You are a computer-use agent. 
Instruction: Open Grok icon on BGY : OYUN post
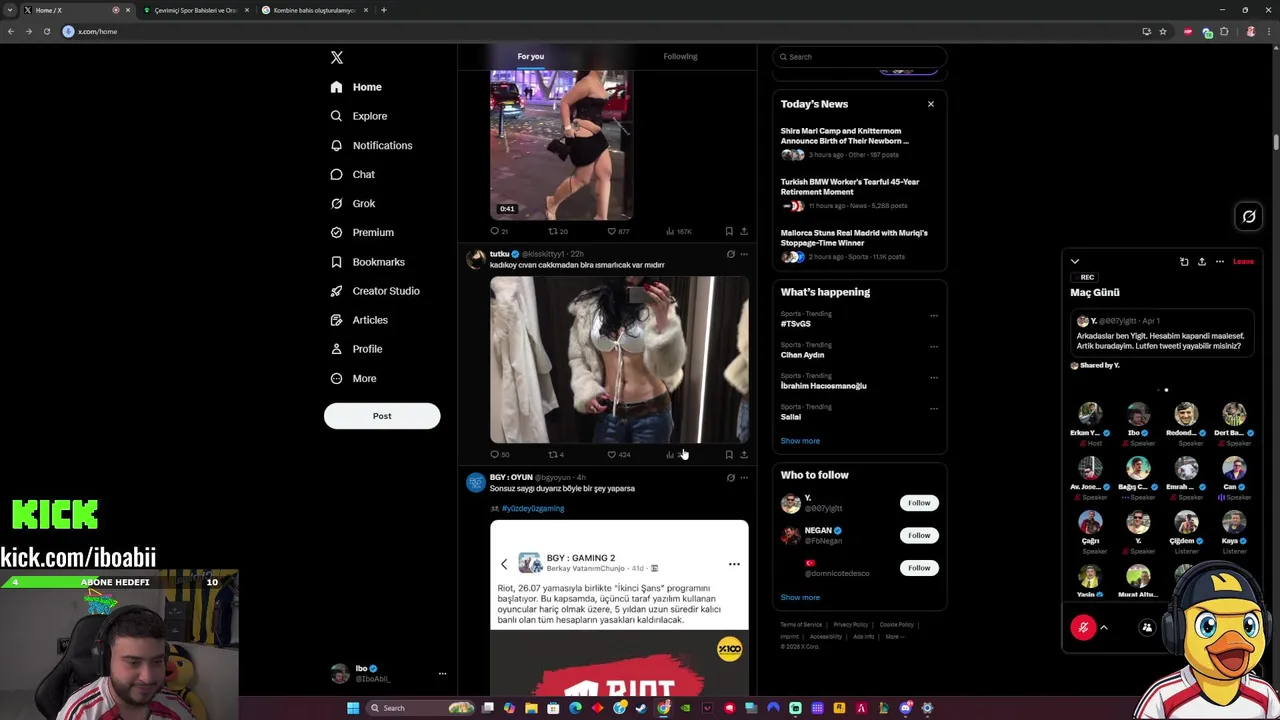point(730,478)
